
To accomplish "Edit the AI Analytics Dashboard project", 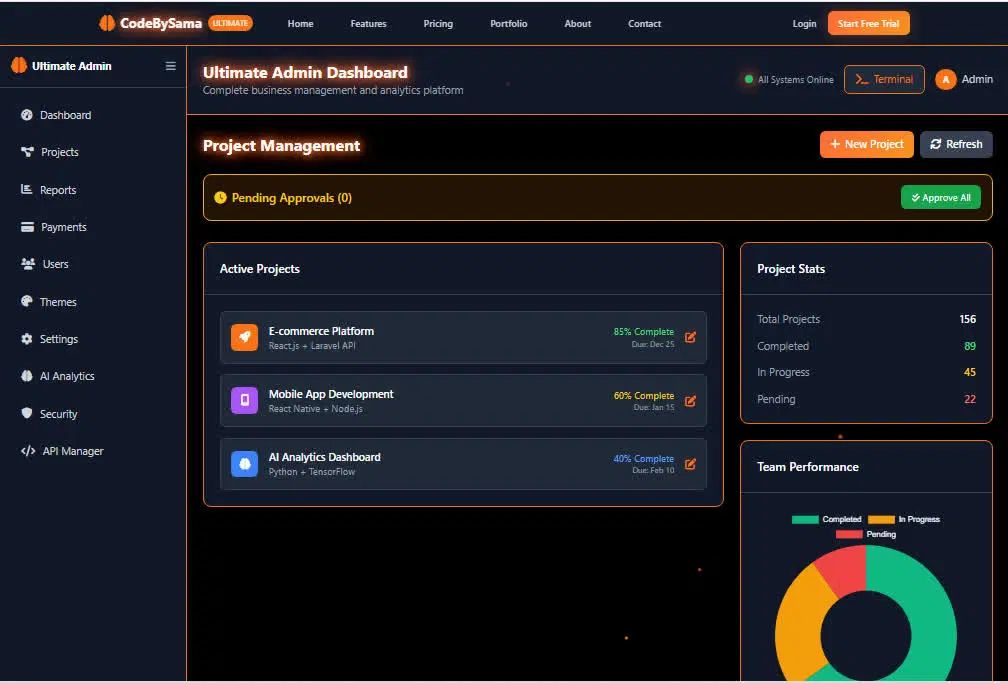I will (x=690, y=464).
